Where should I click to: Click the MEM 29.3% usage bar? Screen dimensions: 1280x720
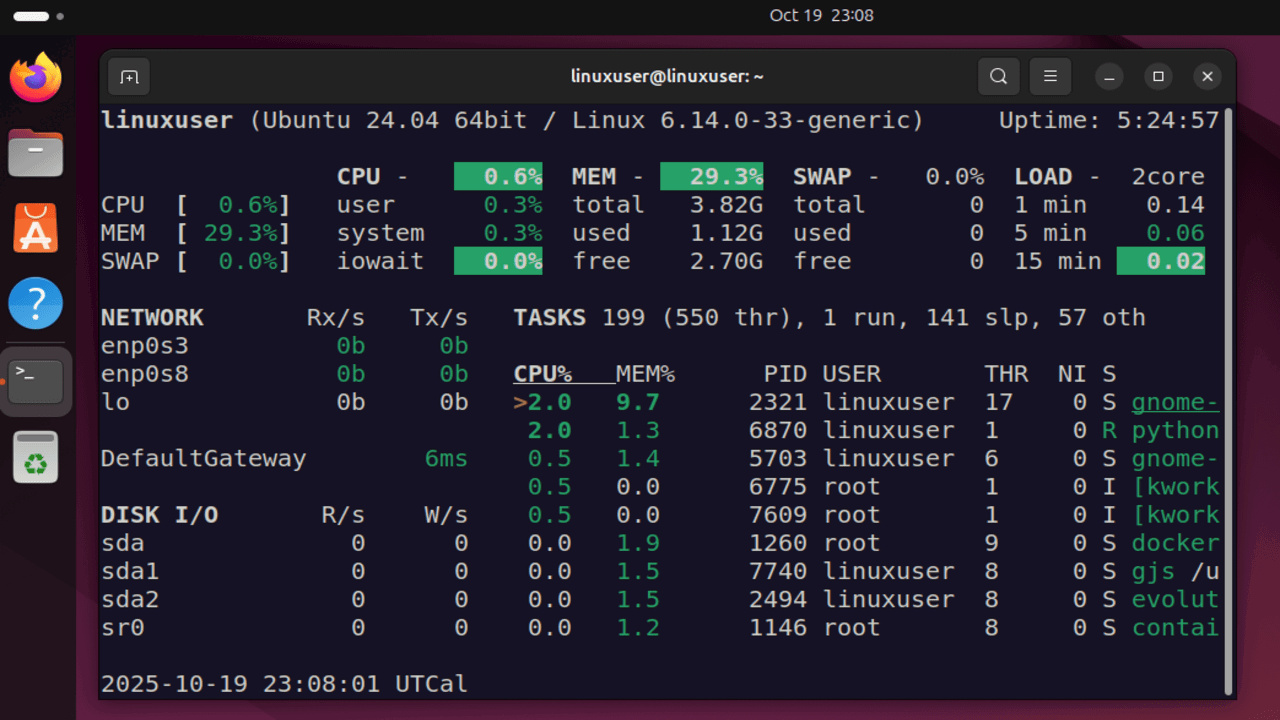coord(711,176)
